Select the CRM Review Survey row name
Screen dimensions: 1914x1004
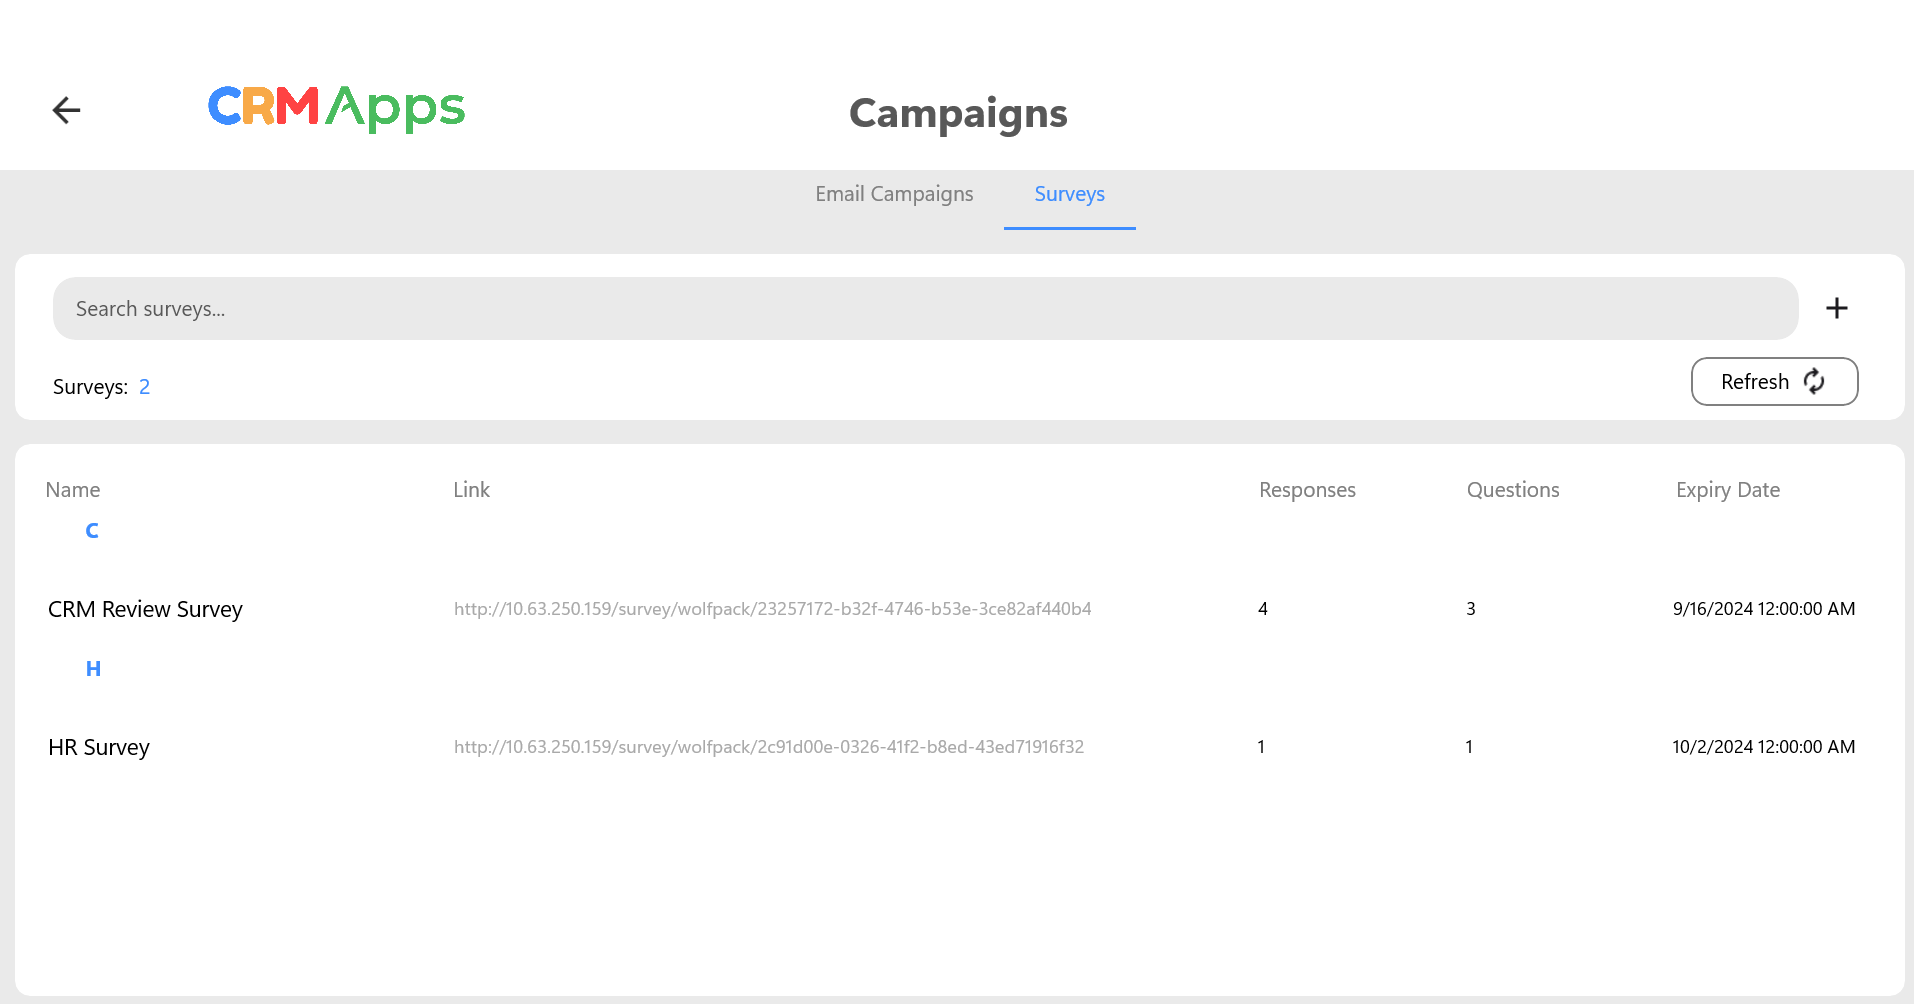(x=145, y=609)
